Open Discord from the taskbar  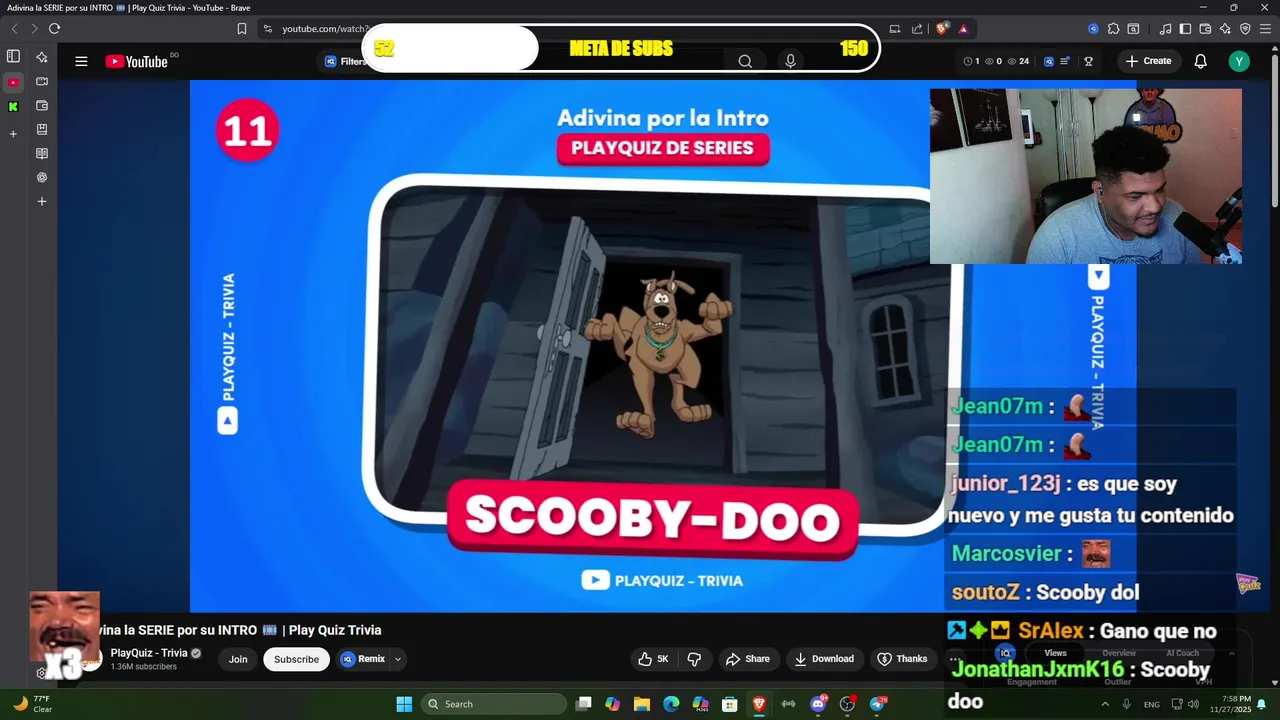[x=818, y=704]
